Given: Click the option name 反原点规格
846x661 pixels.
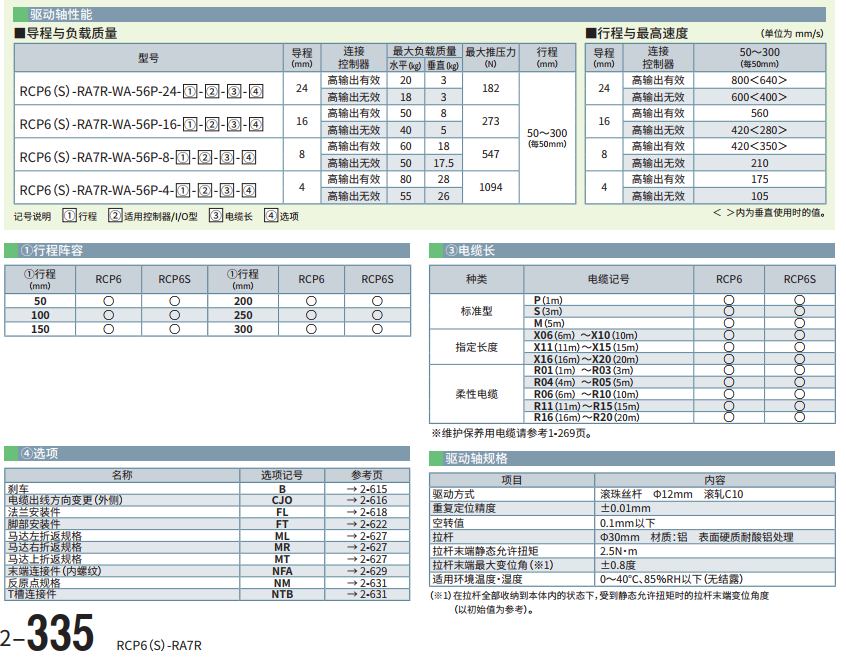Looking at the screenshot, I should pyautogui.click(x=33, y=583).
